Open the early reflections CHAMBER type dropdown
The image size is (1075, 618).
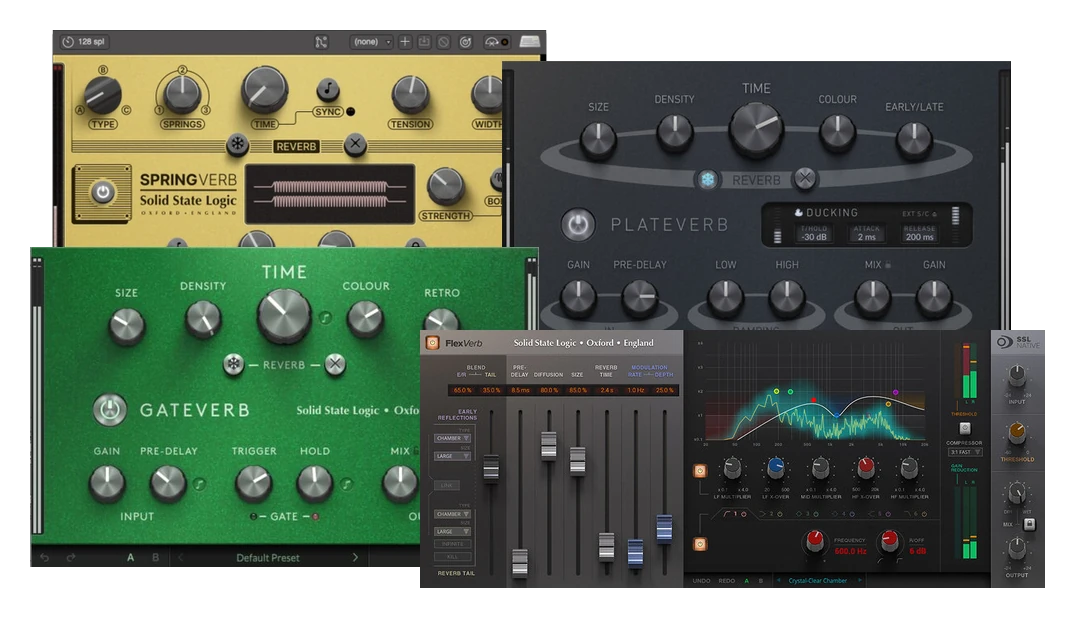tap(452, 438)
